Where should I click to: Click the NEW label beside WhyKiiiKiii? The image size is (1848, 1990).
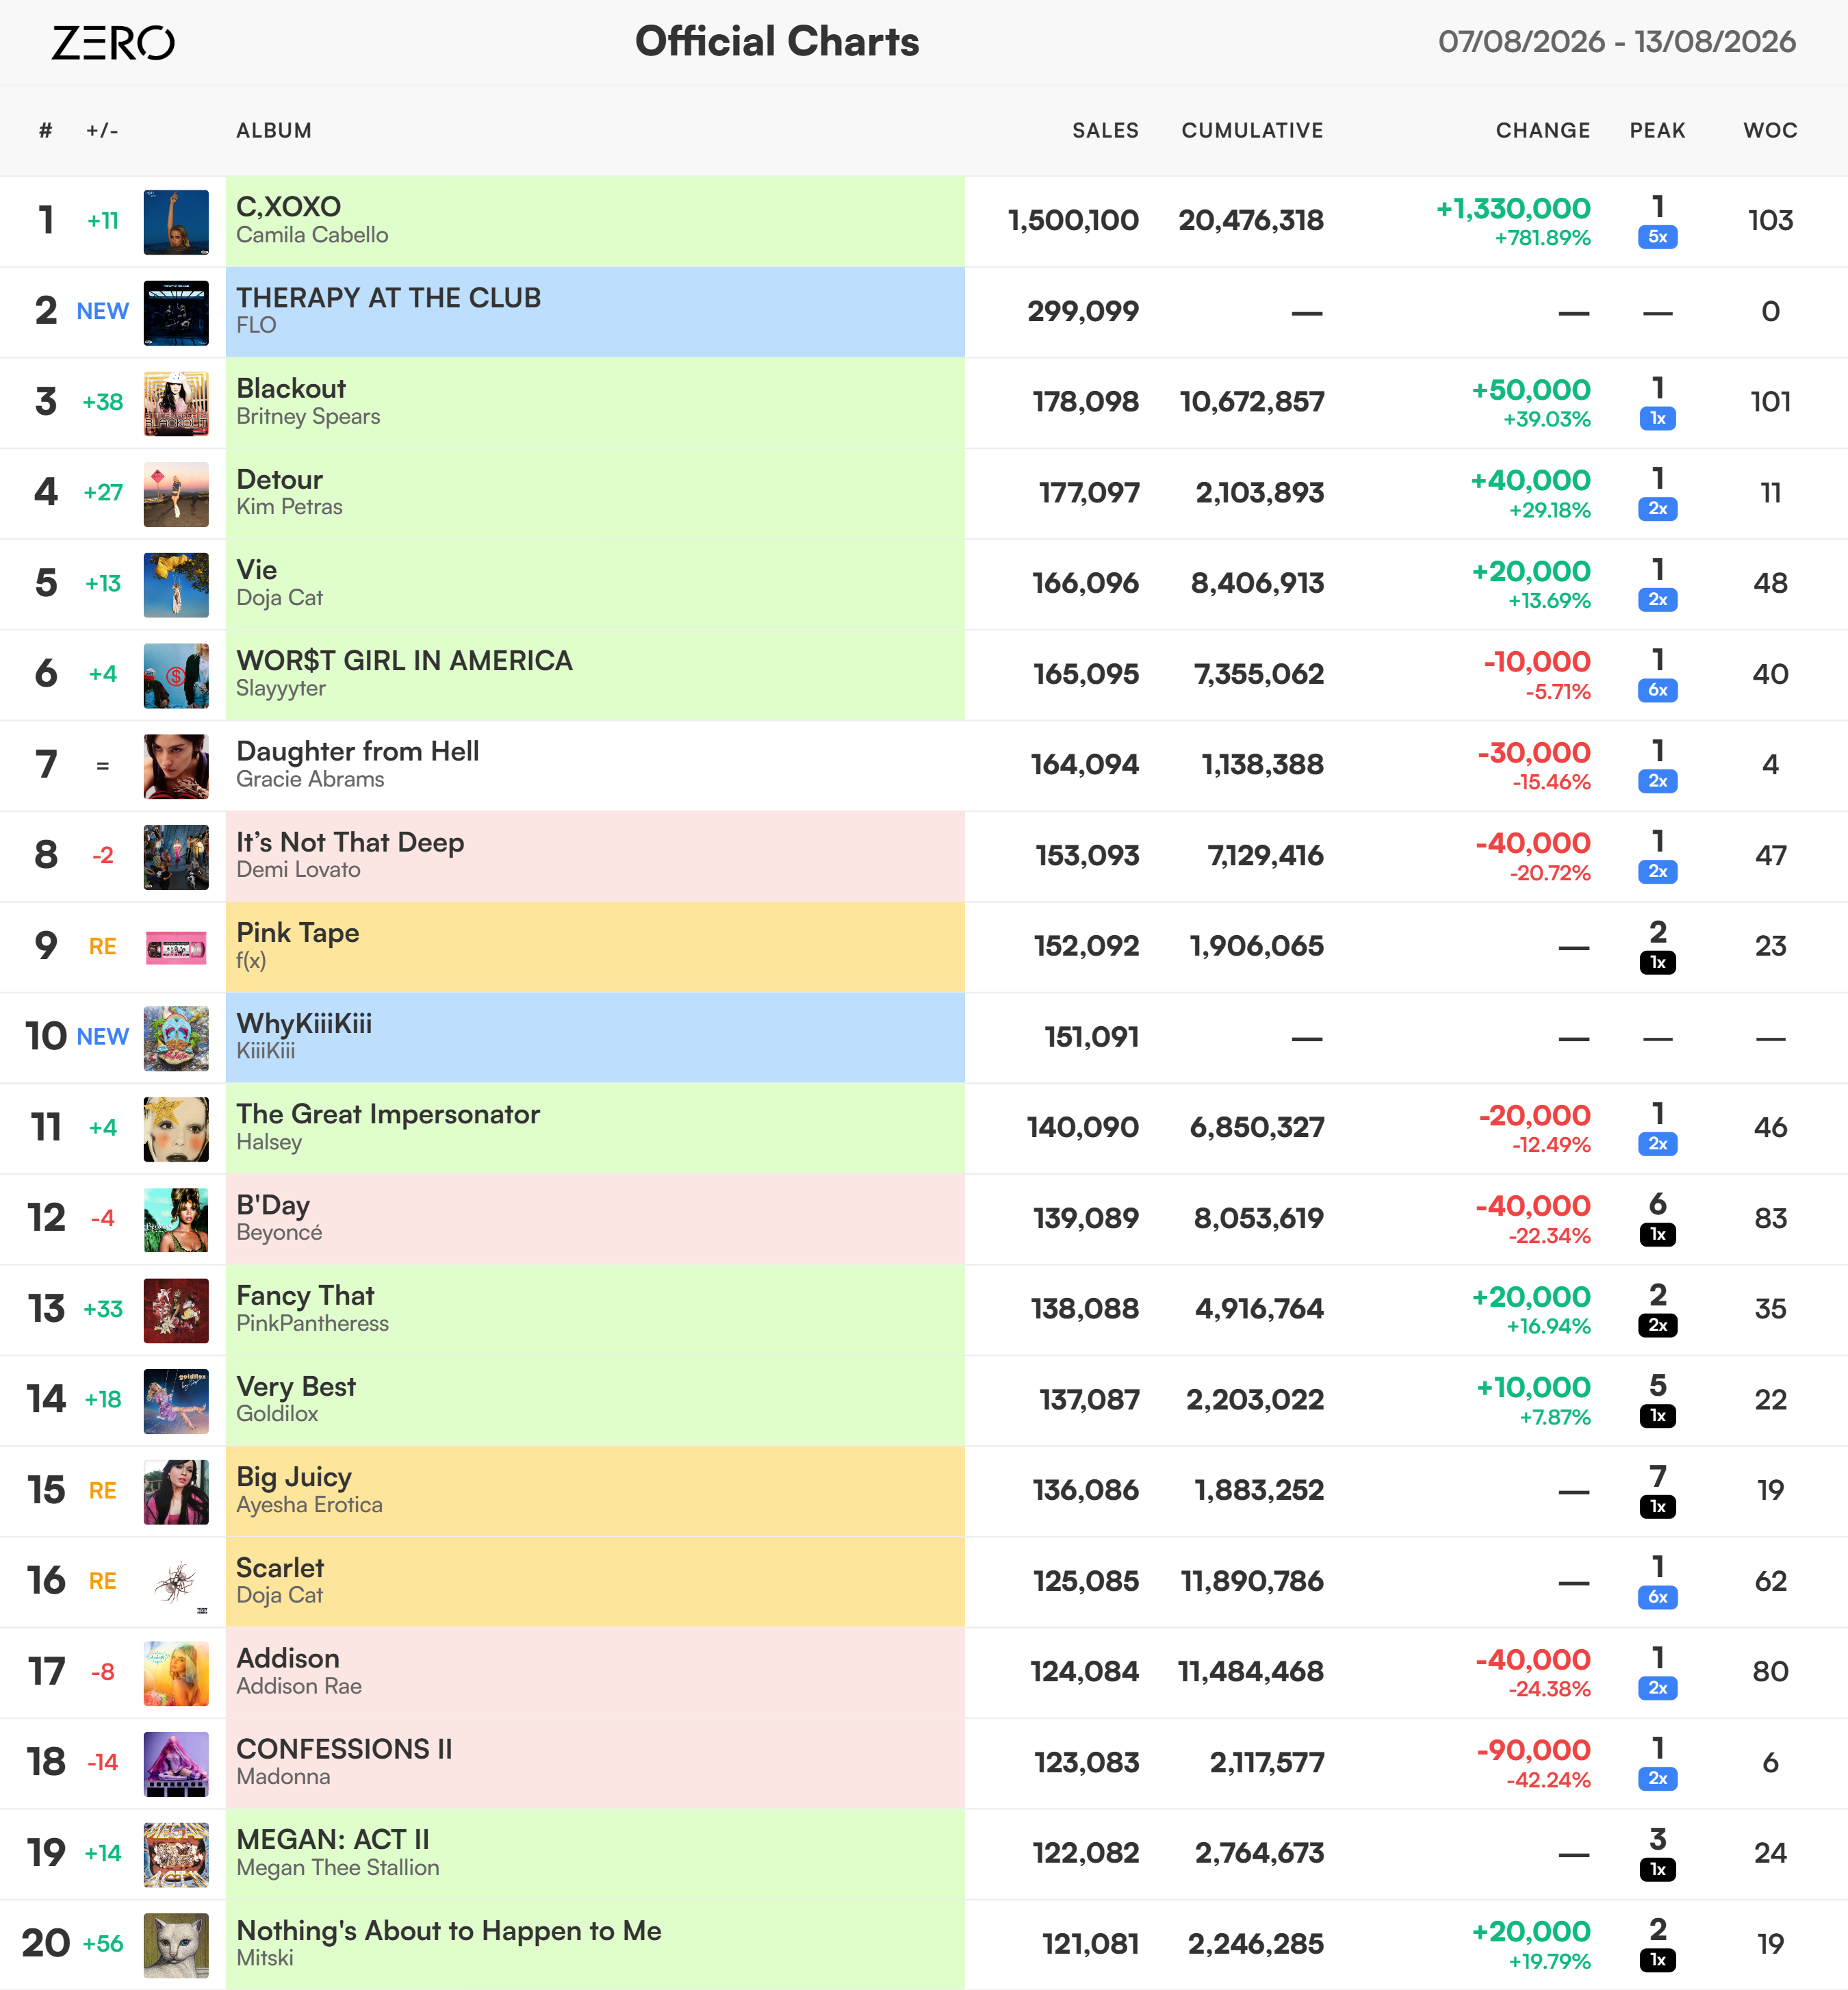(102, 1037)
